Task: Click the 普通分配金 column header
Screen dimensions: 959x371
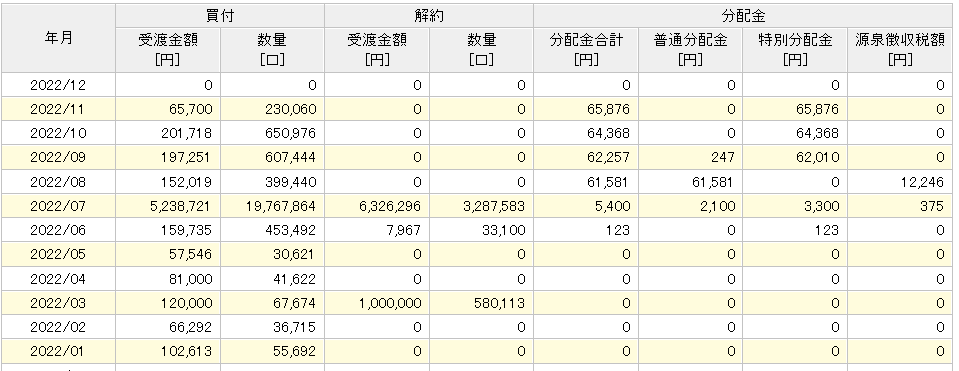Action: pos(691,50)
